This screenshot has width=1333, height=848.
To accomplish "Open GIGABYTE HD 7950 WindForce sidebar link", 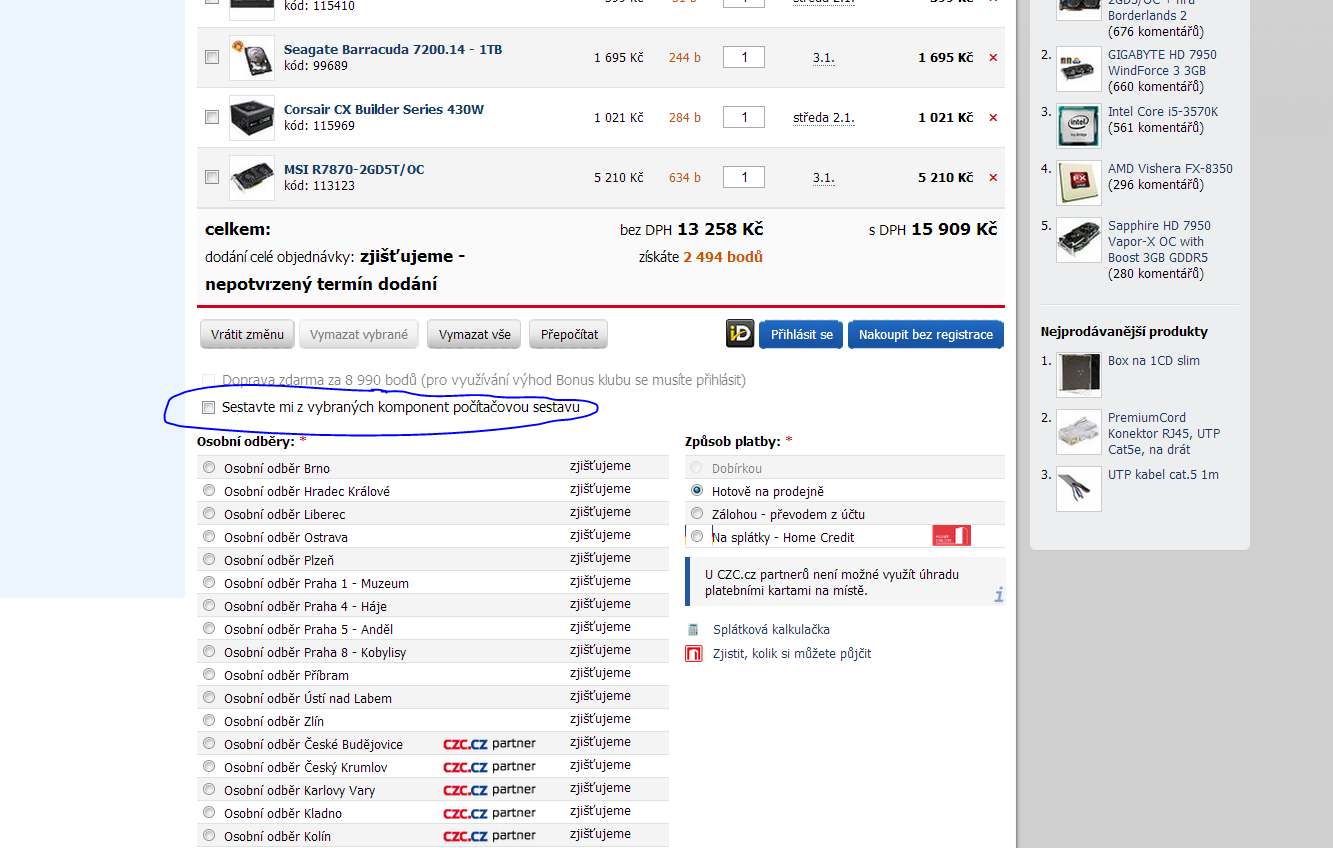I will (x=1162, y=63).
